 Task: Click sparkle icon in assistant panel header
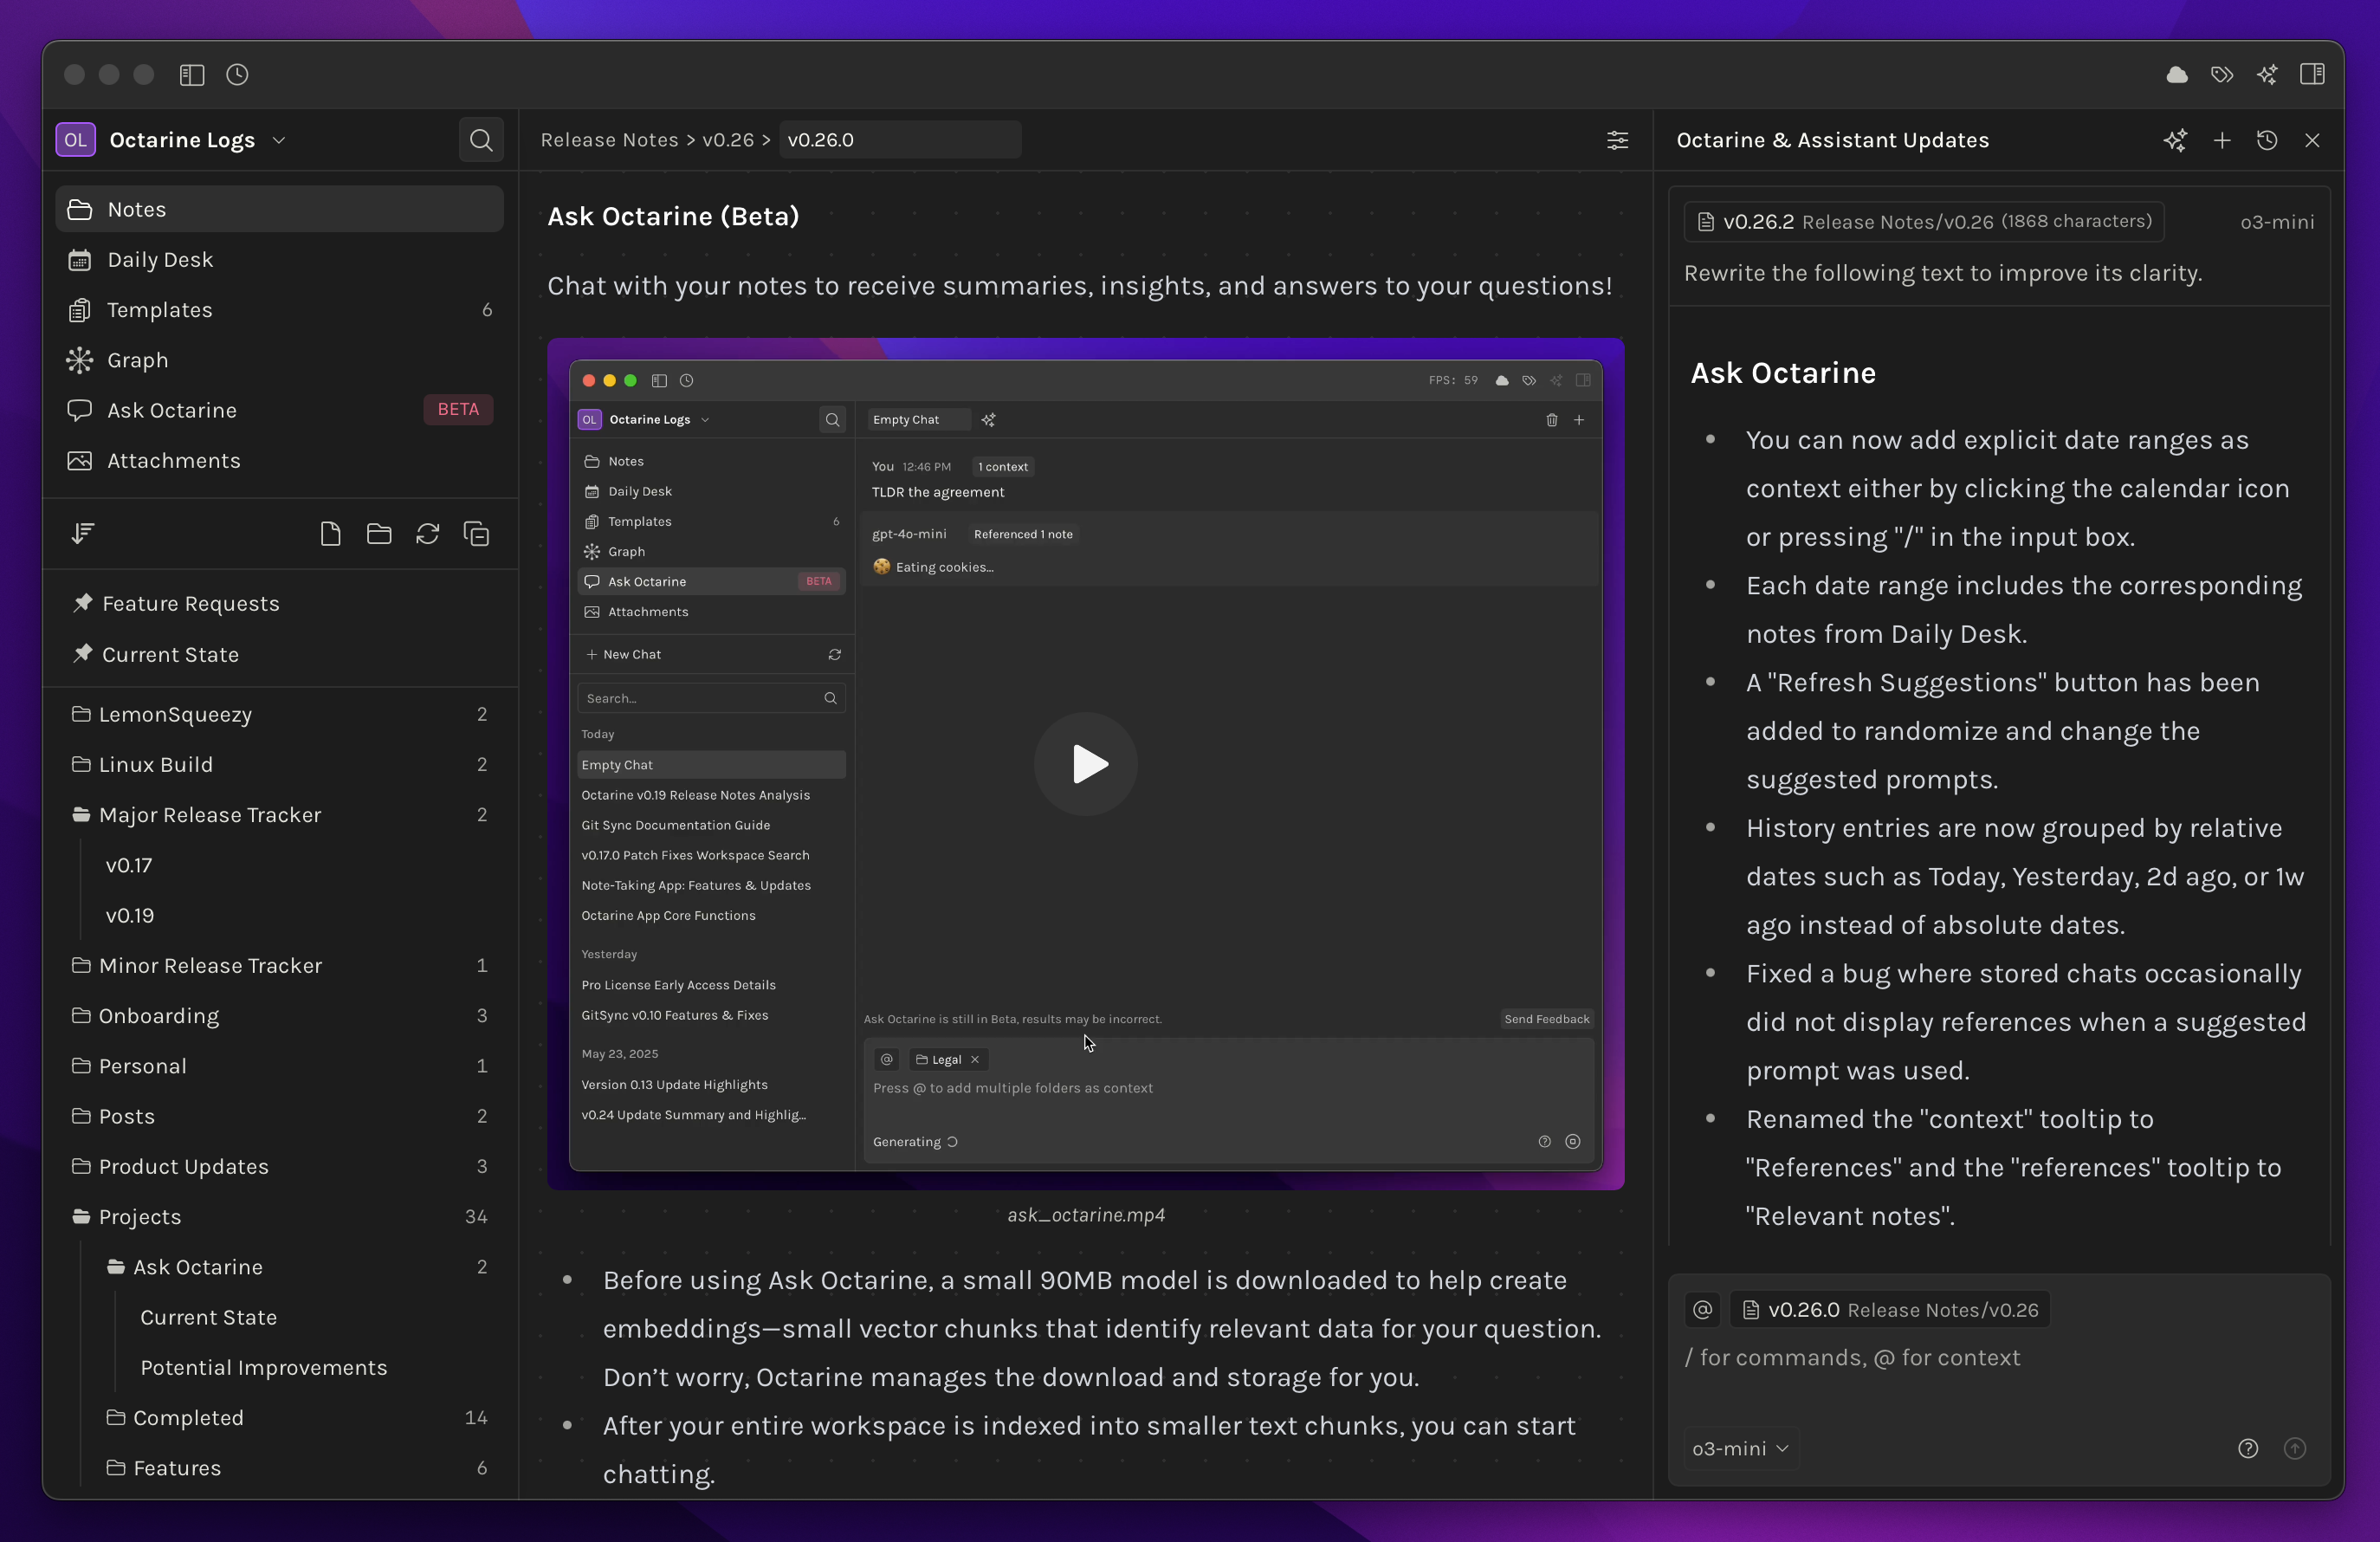click(x=2175, y=141)
